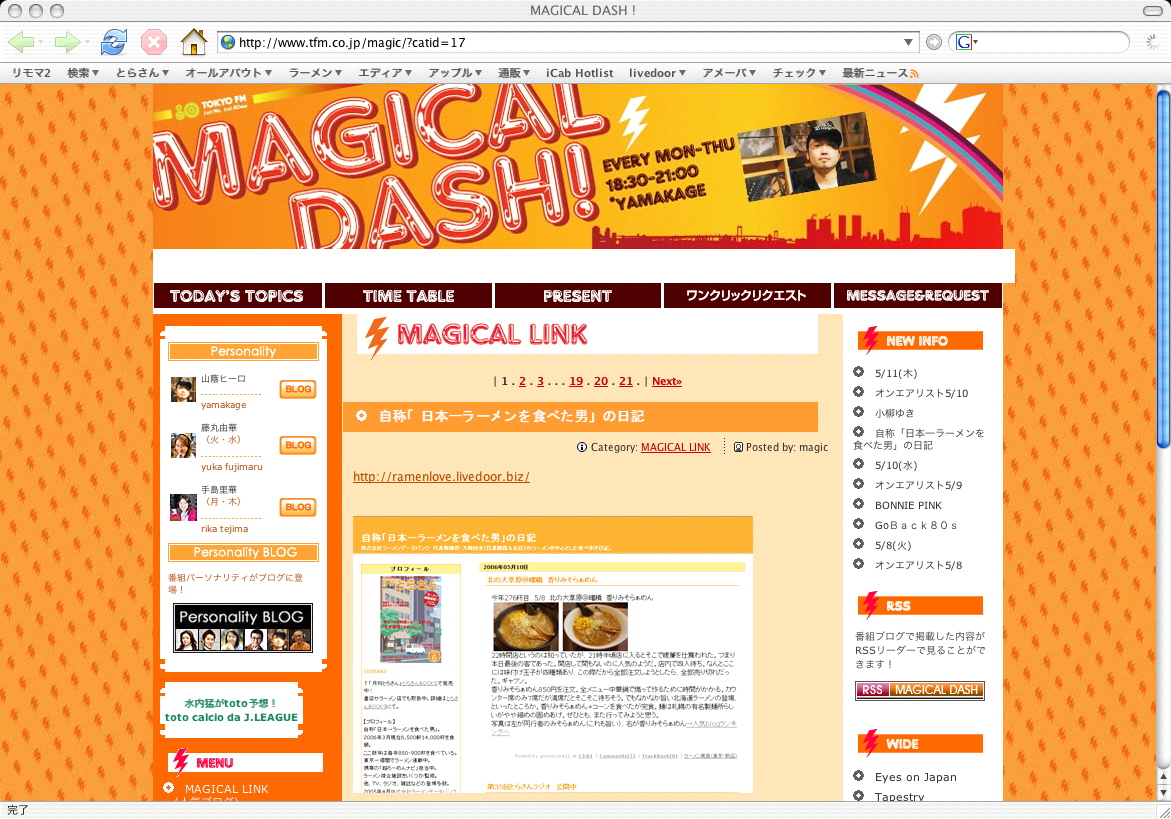Reload the page with the blue refresh icon

[114, 42]
